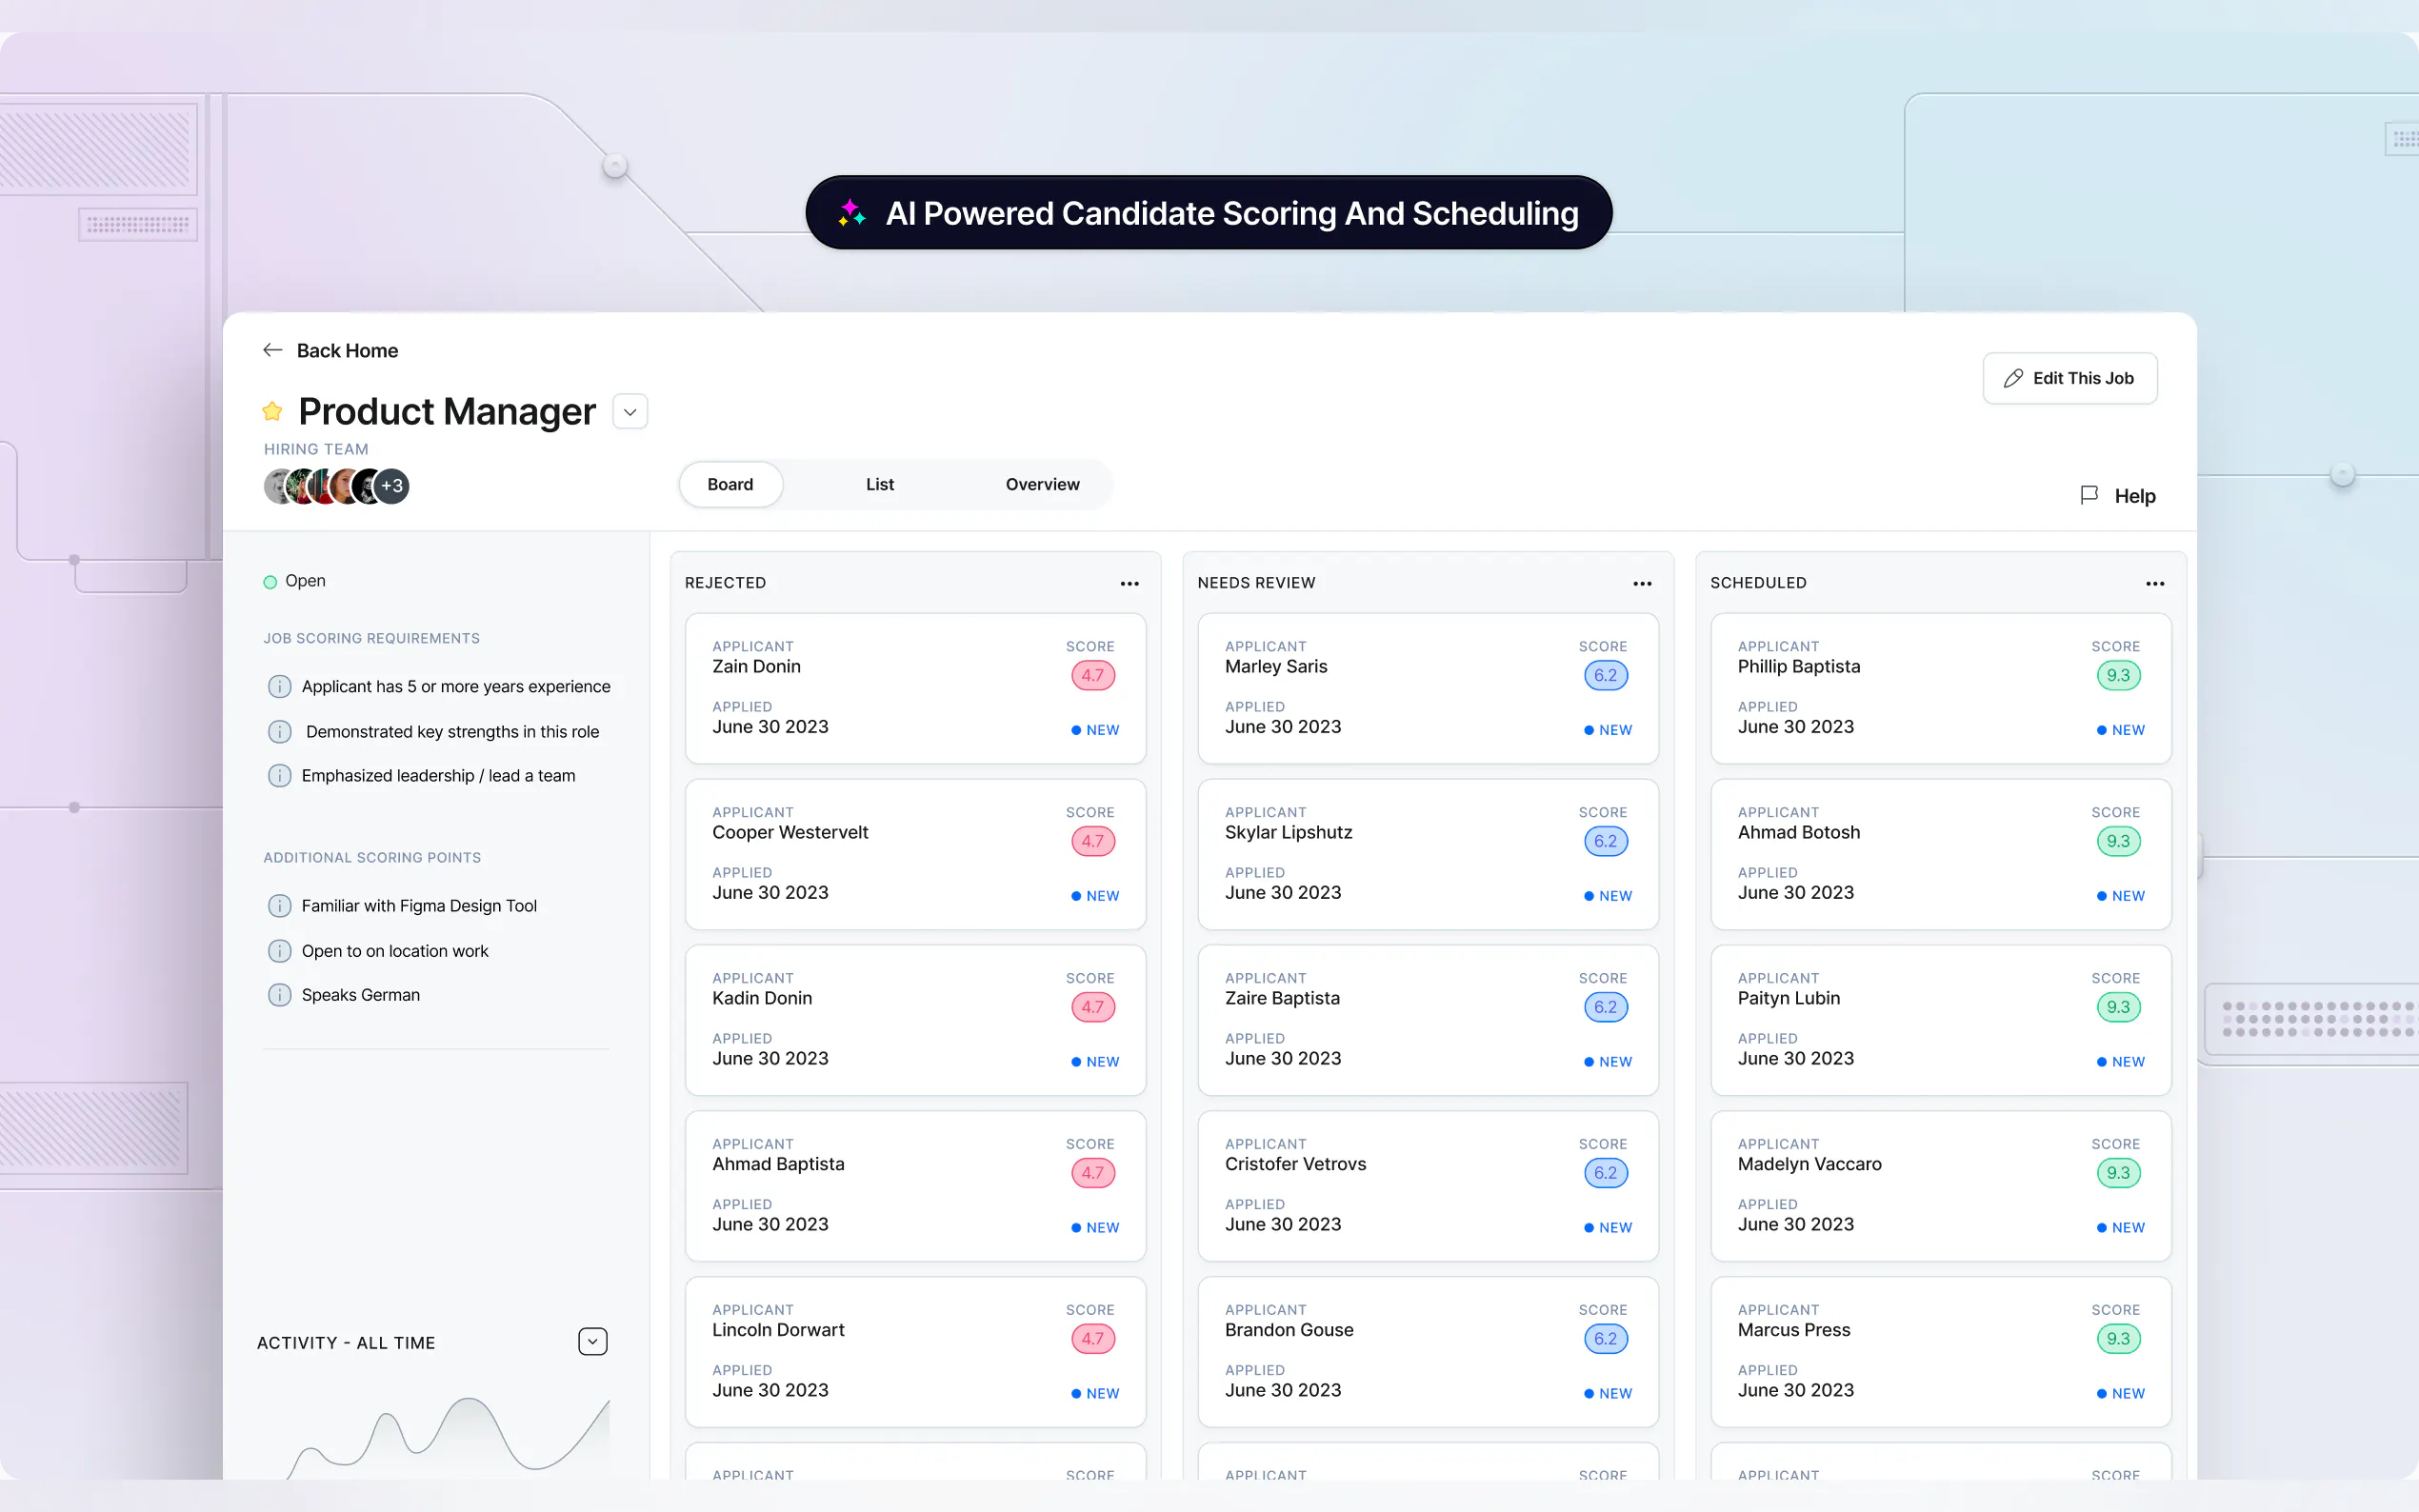Click the +3 hiring team members badge
This screenshot has width=2419, height=1512.
pos(392,487)
